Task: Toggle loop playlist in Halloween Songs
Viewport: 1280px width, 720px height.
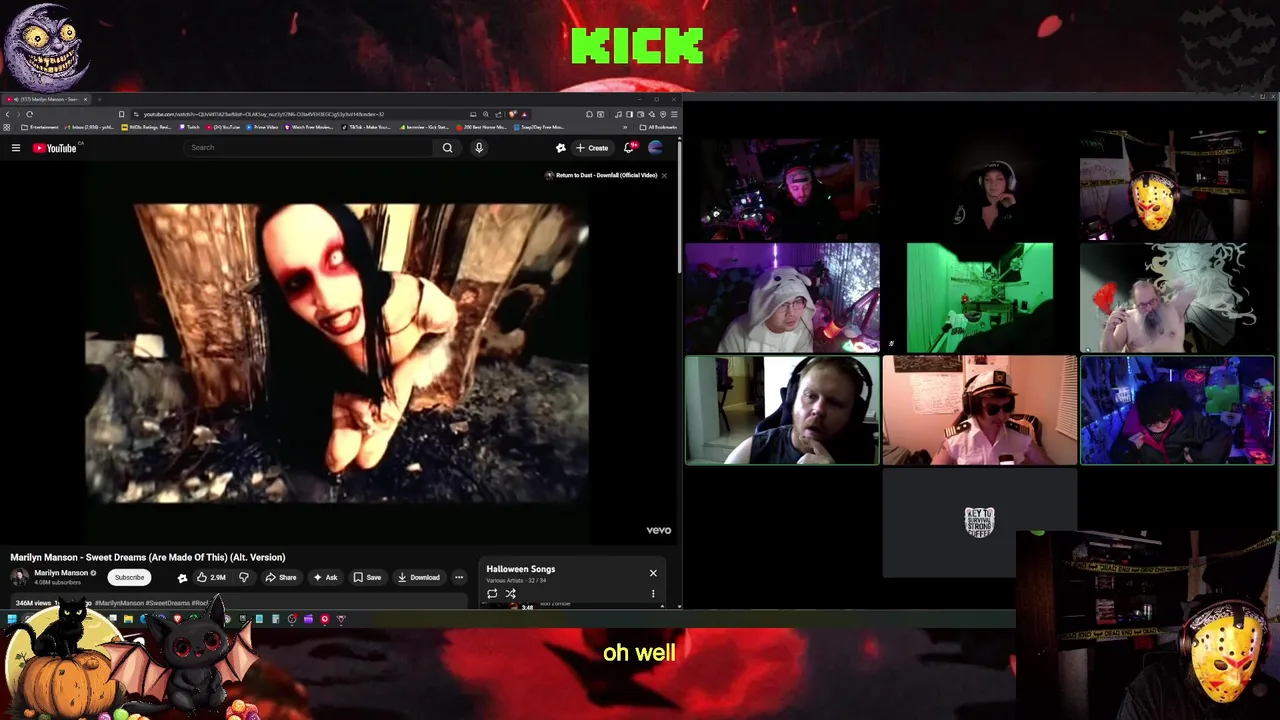Action: (492, 593)
